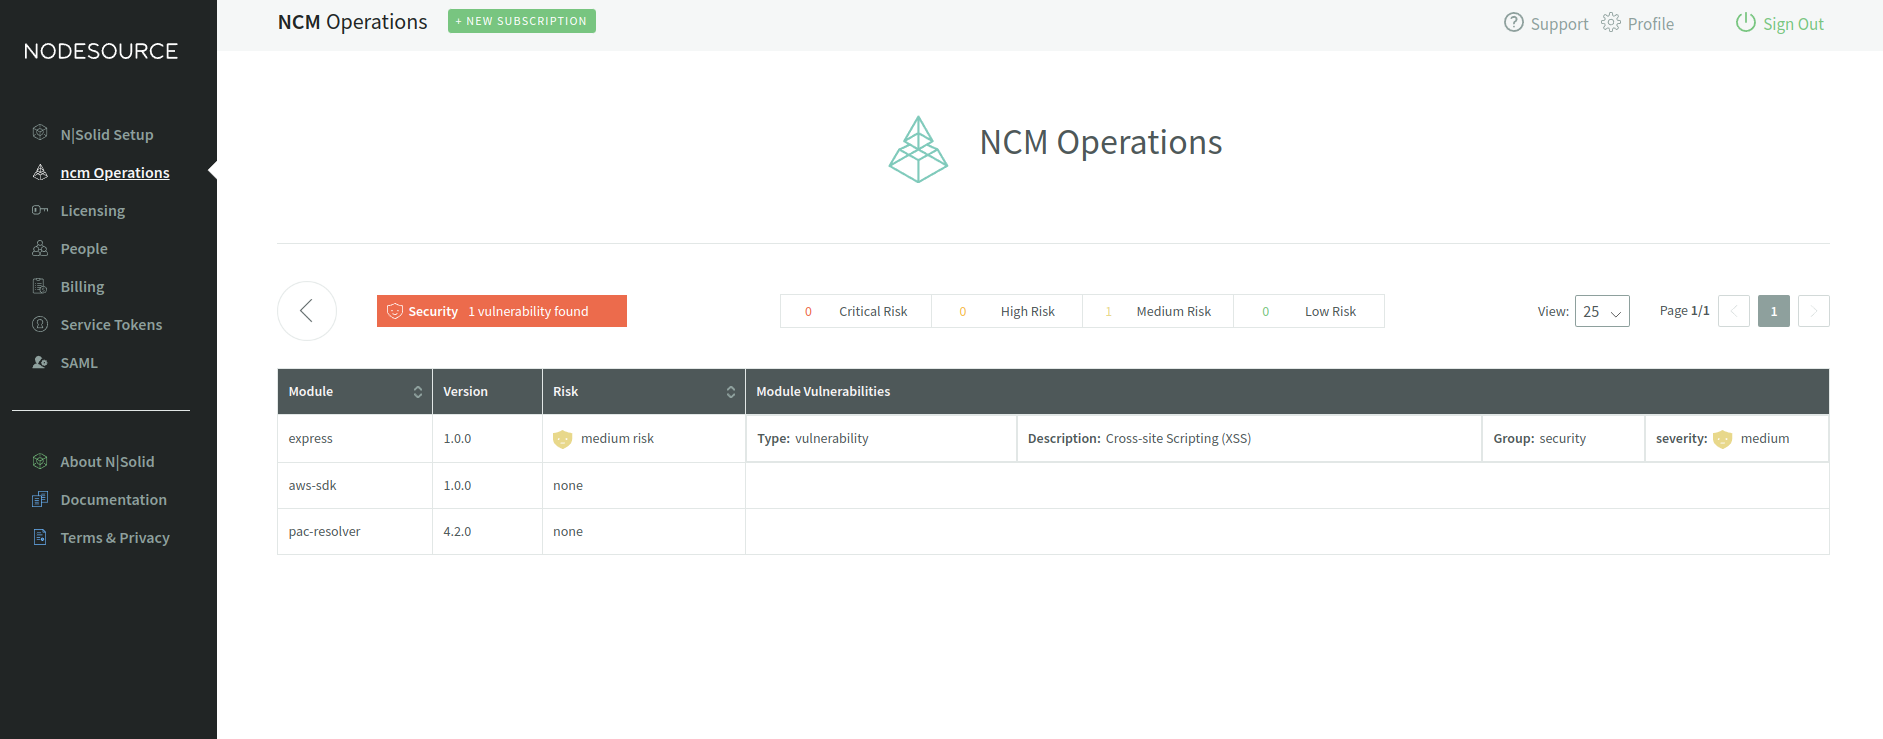
Task: Click the Version column header
Action: tap(487, 392)
